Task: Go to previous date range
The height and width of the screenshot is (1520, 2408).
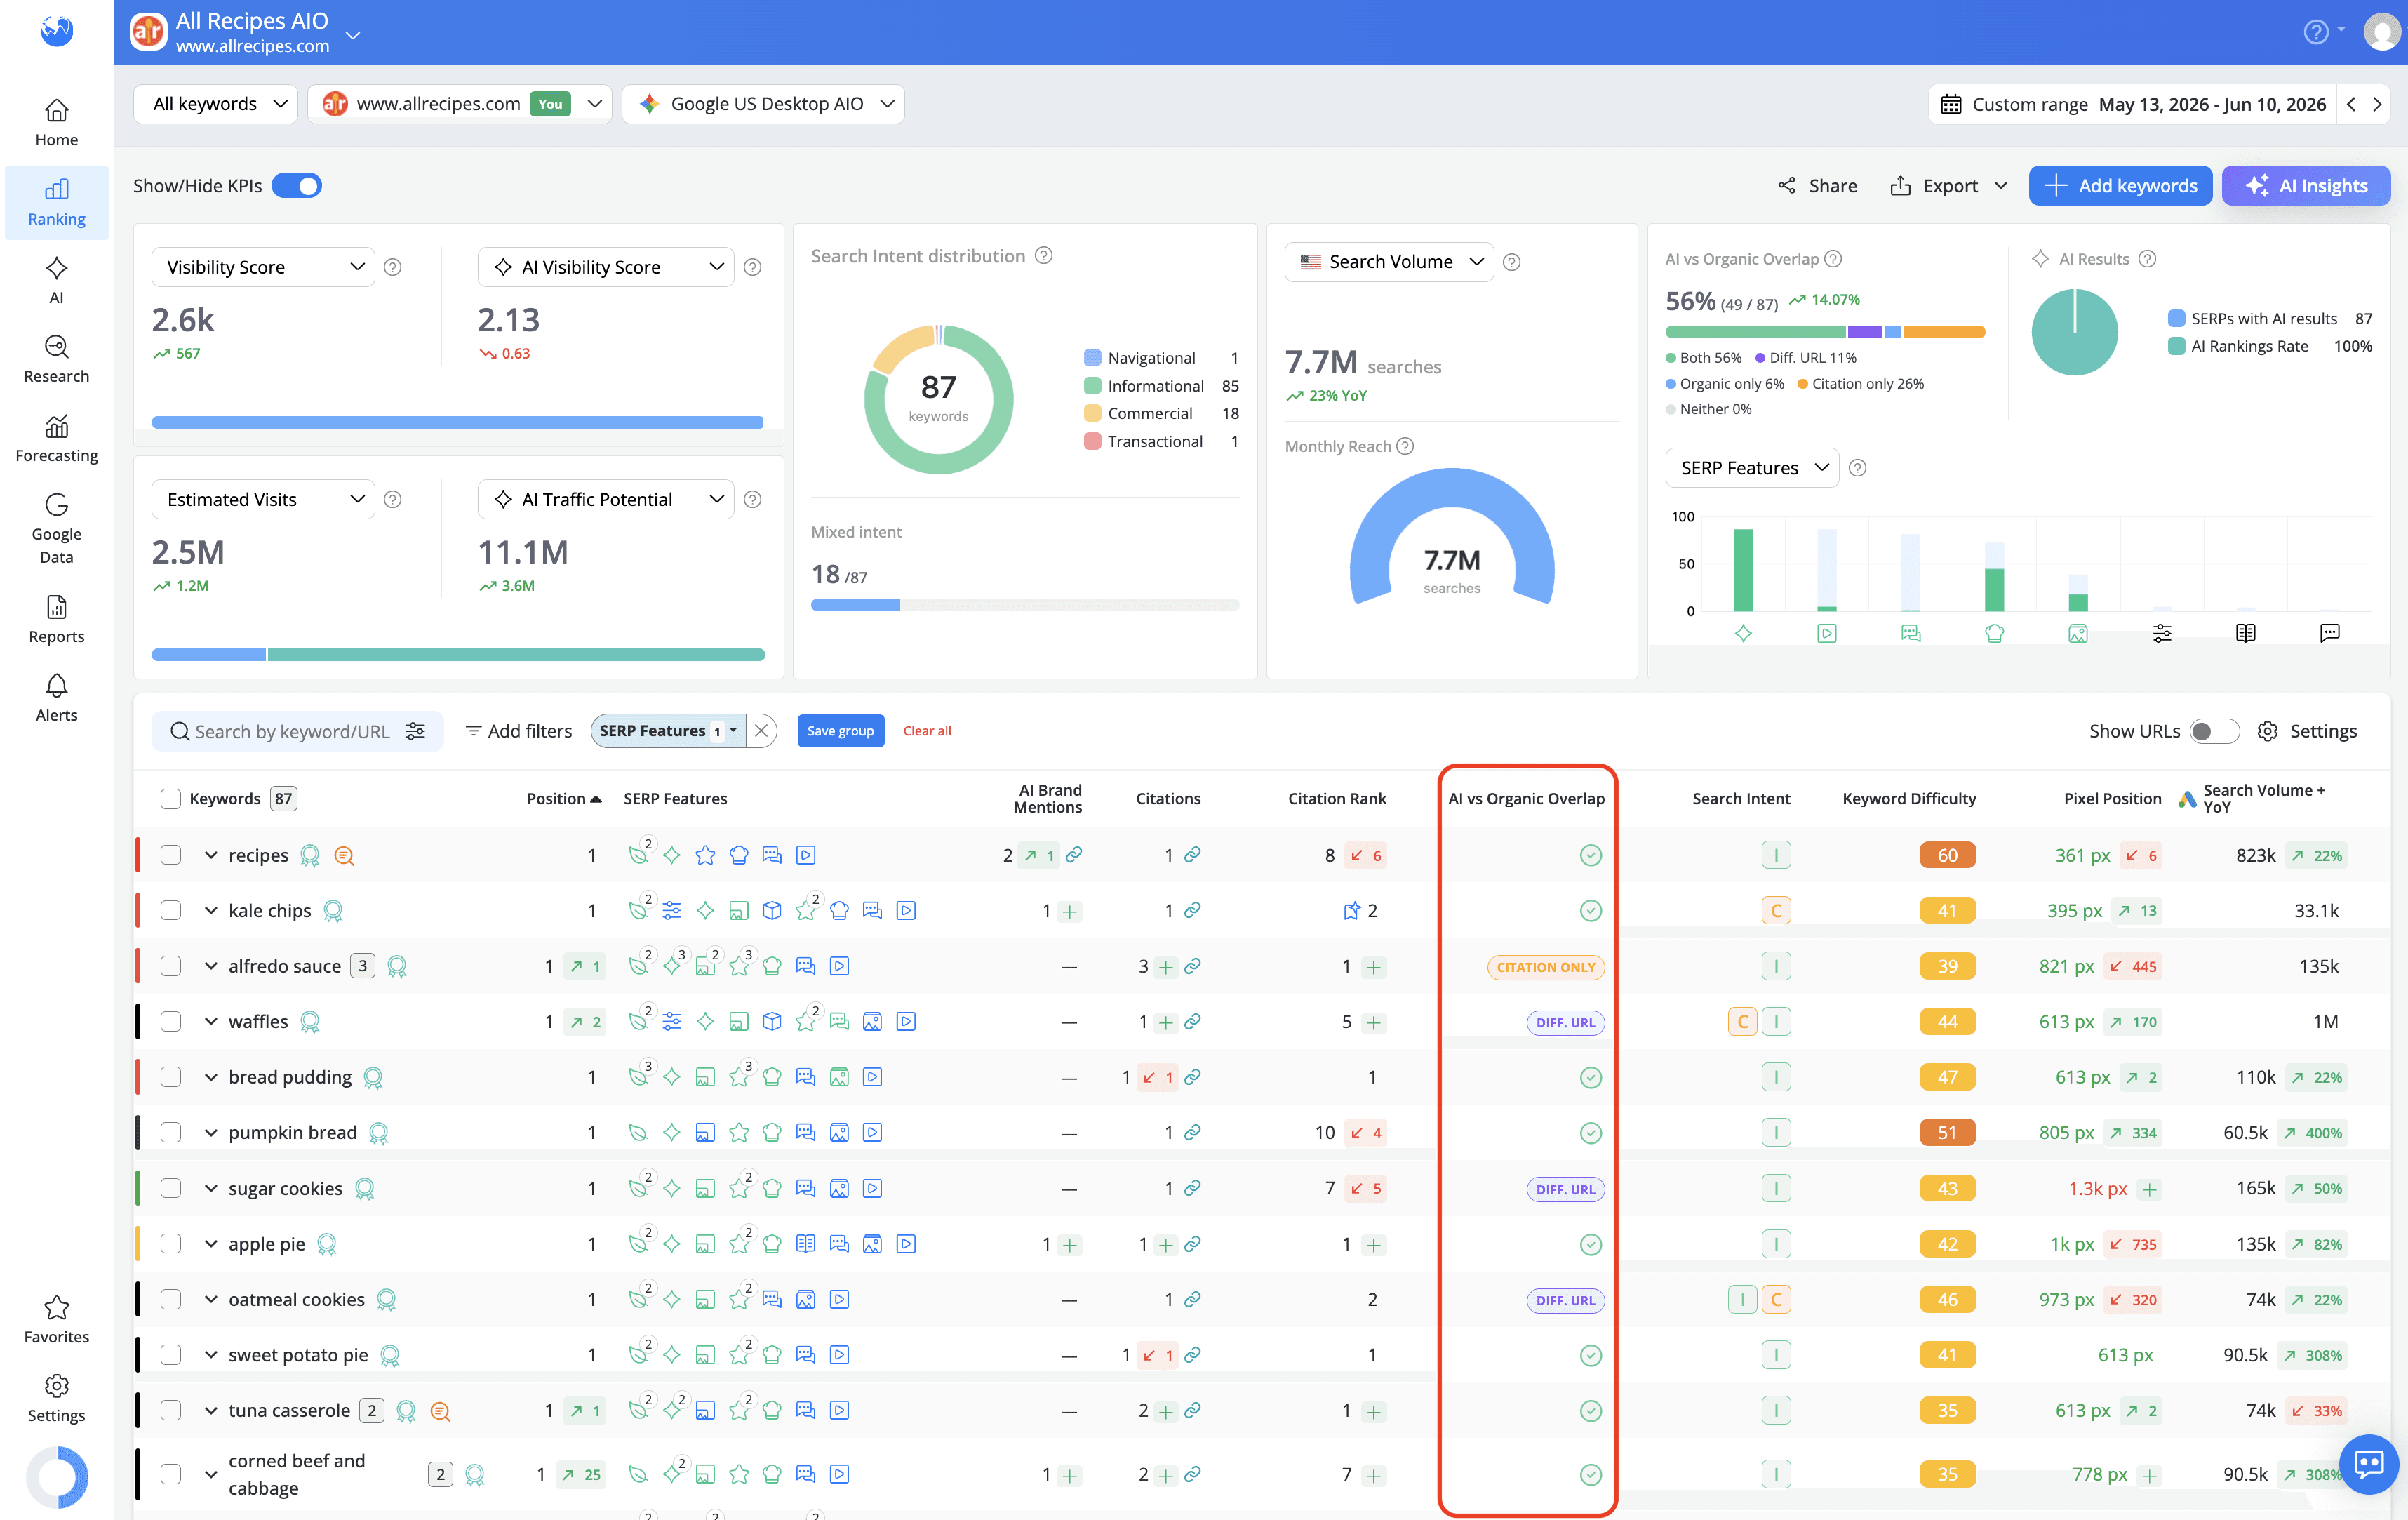Action: pyautogui.click(x=2351, y=104)
